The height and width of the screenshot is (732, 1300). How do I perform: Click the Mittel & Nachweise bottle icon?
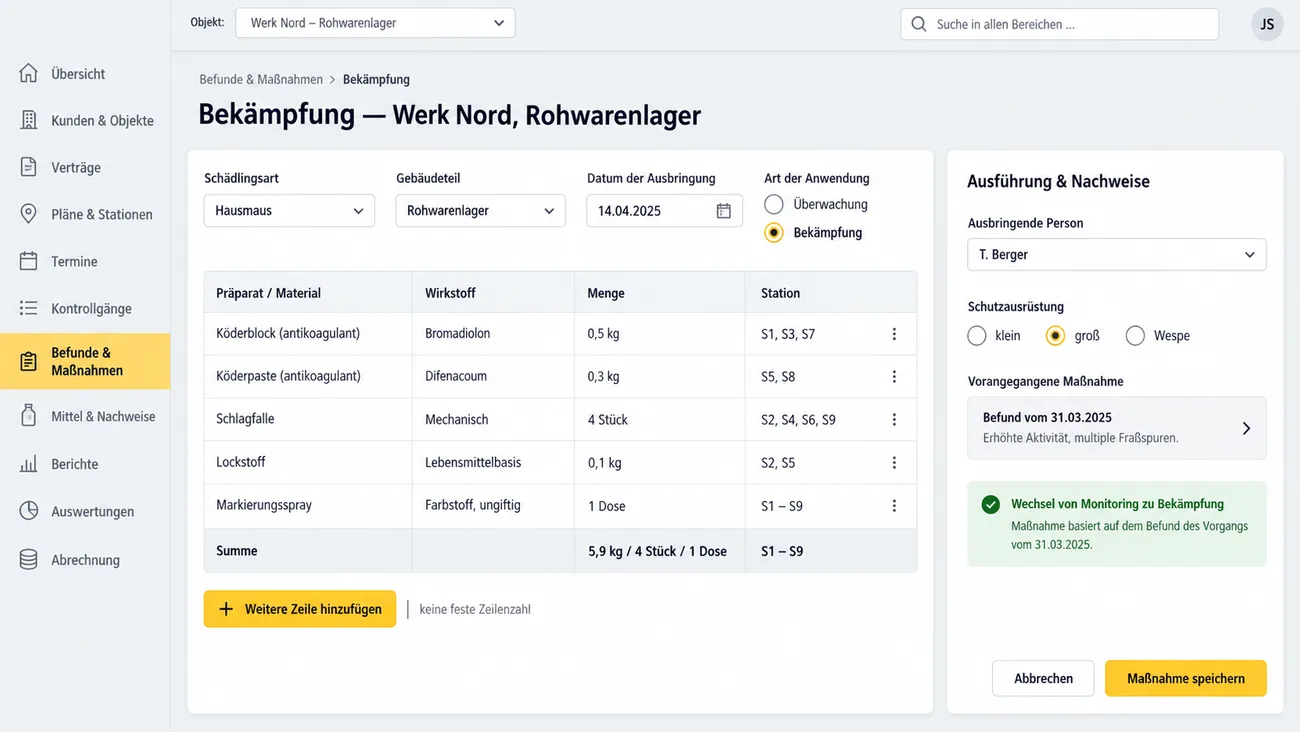[x=29, y=416]
